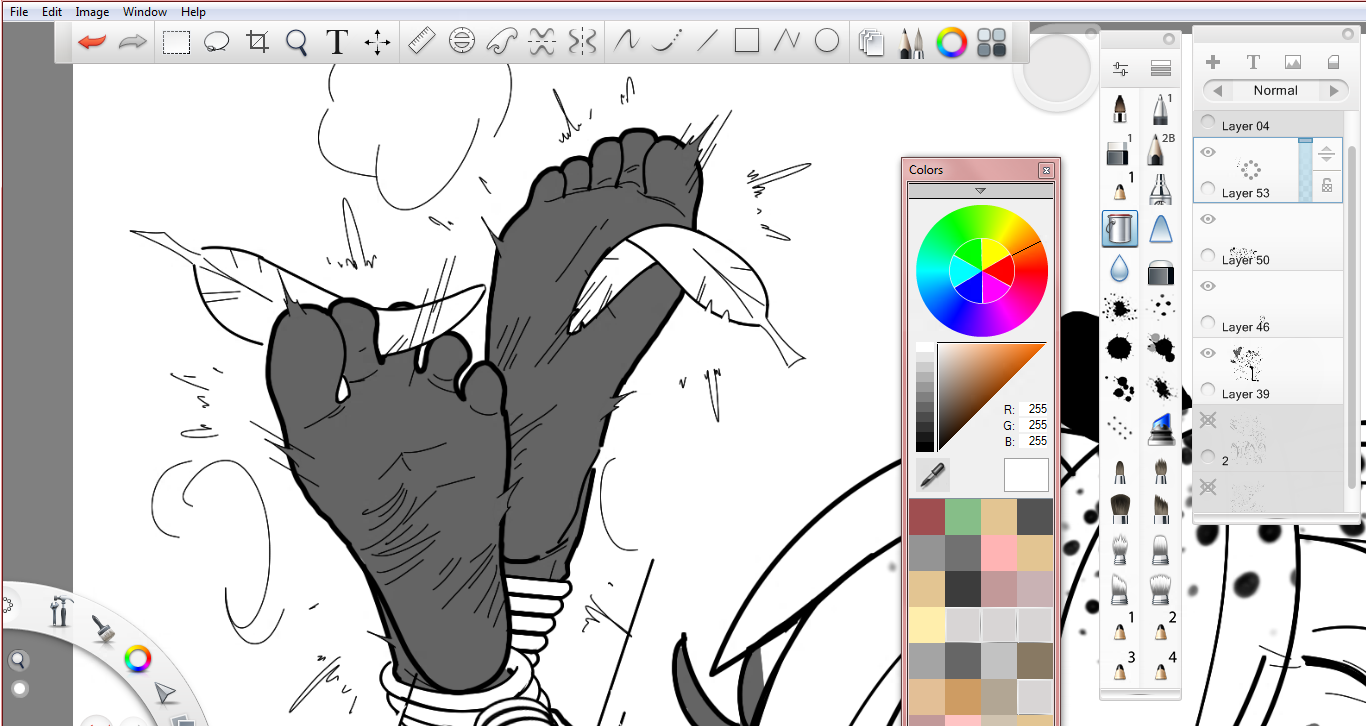Screen dimensions: 1366x726
Task: Pick the light pink palette swatch
Action: pyautogui.click(x=998, y=553)
